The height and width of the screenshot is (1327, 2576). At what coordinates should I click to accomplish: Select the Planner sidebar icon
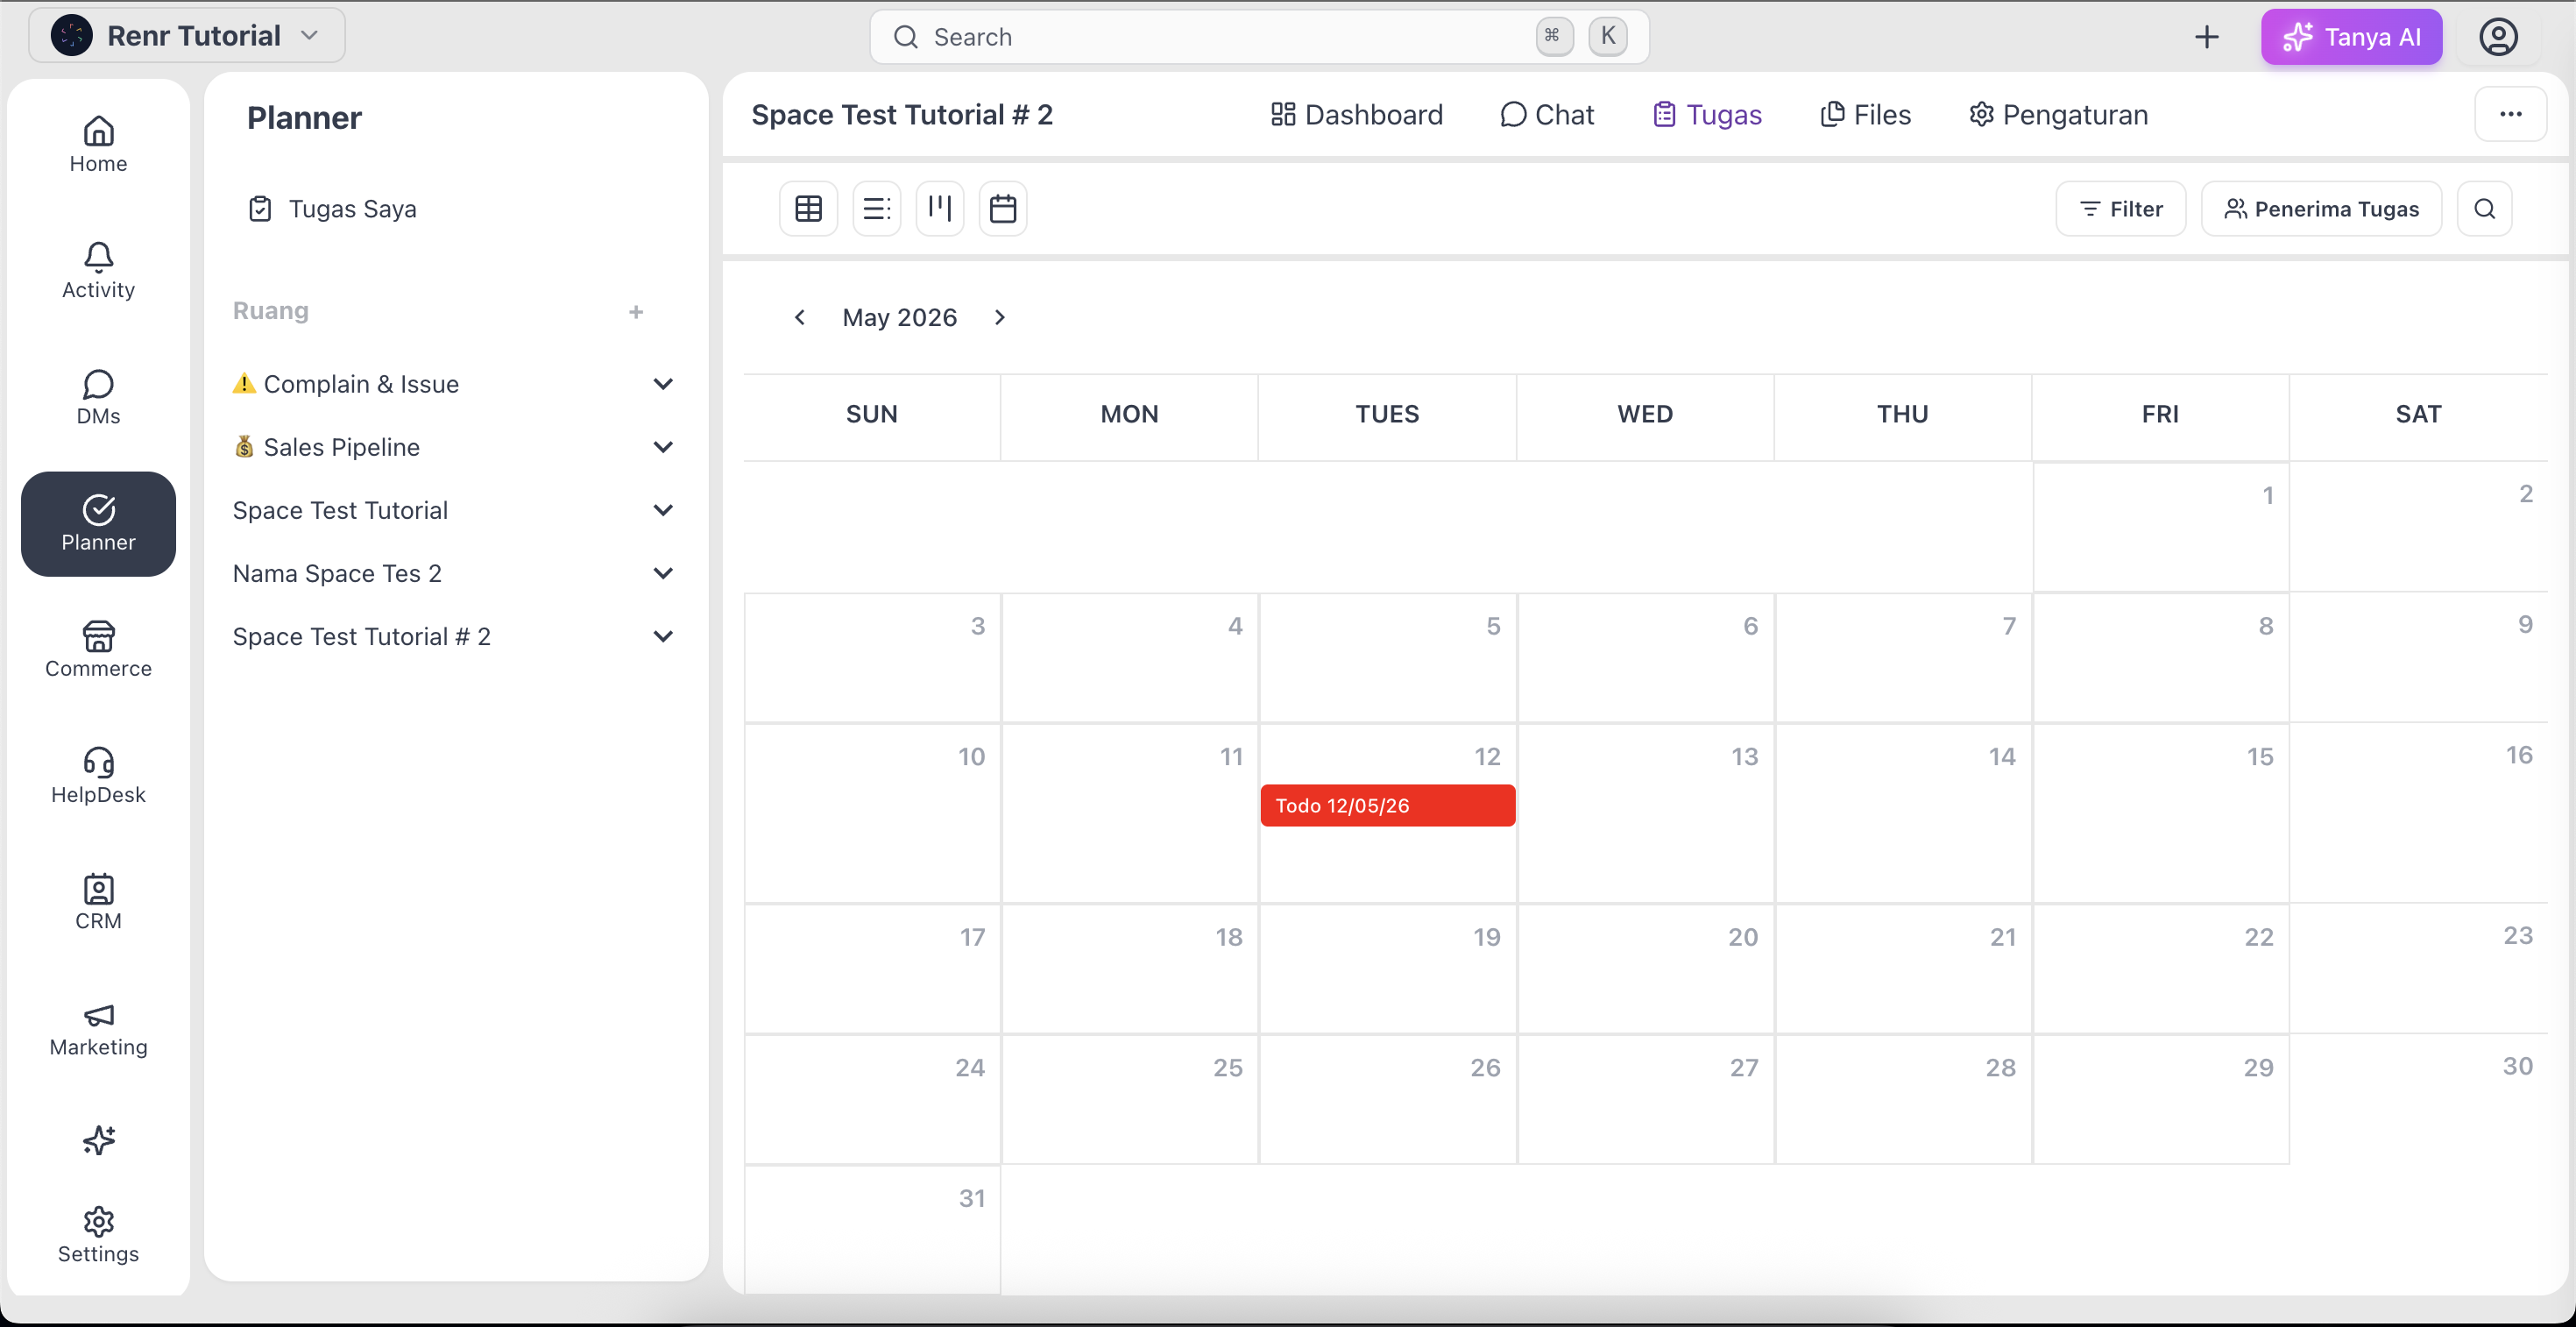98,523
